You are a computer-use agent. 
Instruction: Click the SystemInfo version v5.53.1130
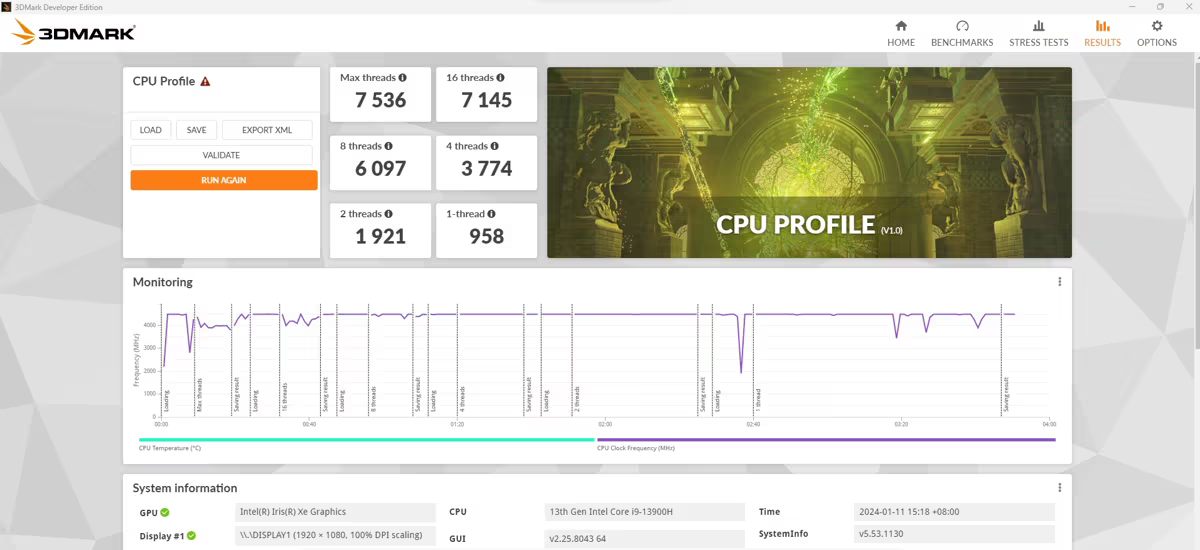click(955, 535)
